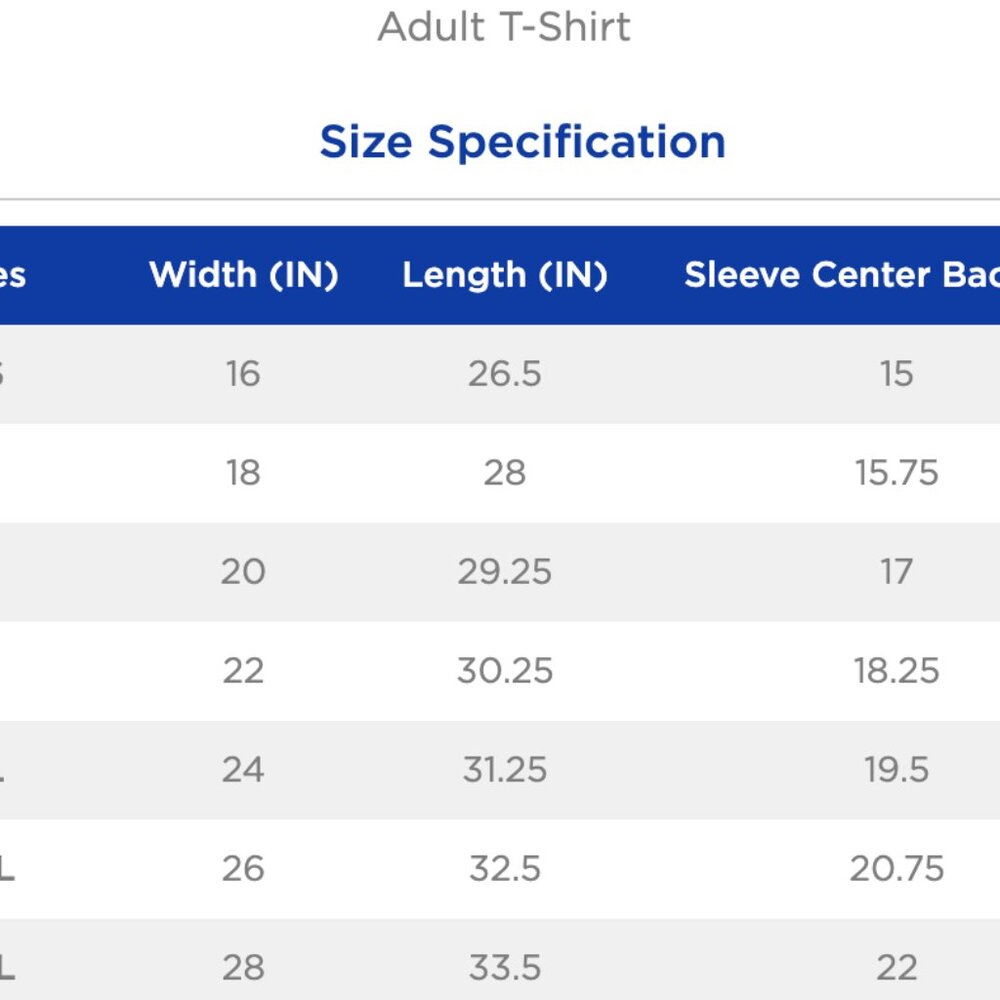Click the width value 24

[x=243, y=770]
